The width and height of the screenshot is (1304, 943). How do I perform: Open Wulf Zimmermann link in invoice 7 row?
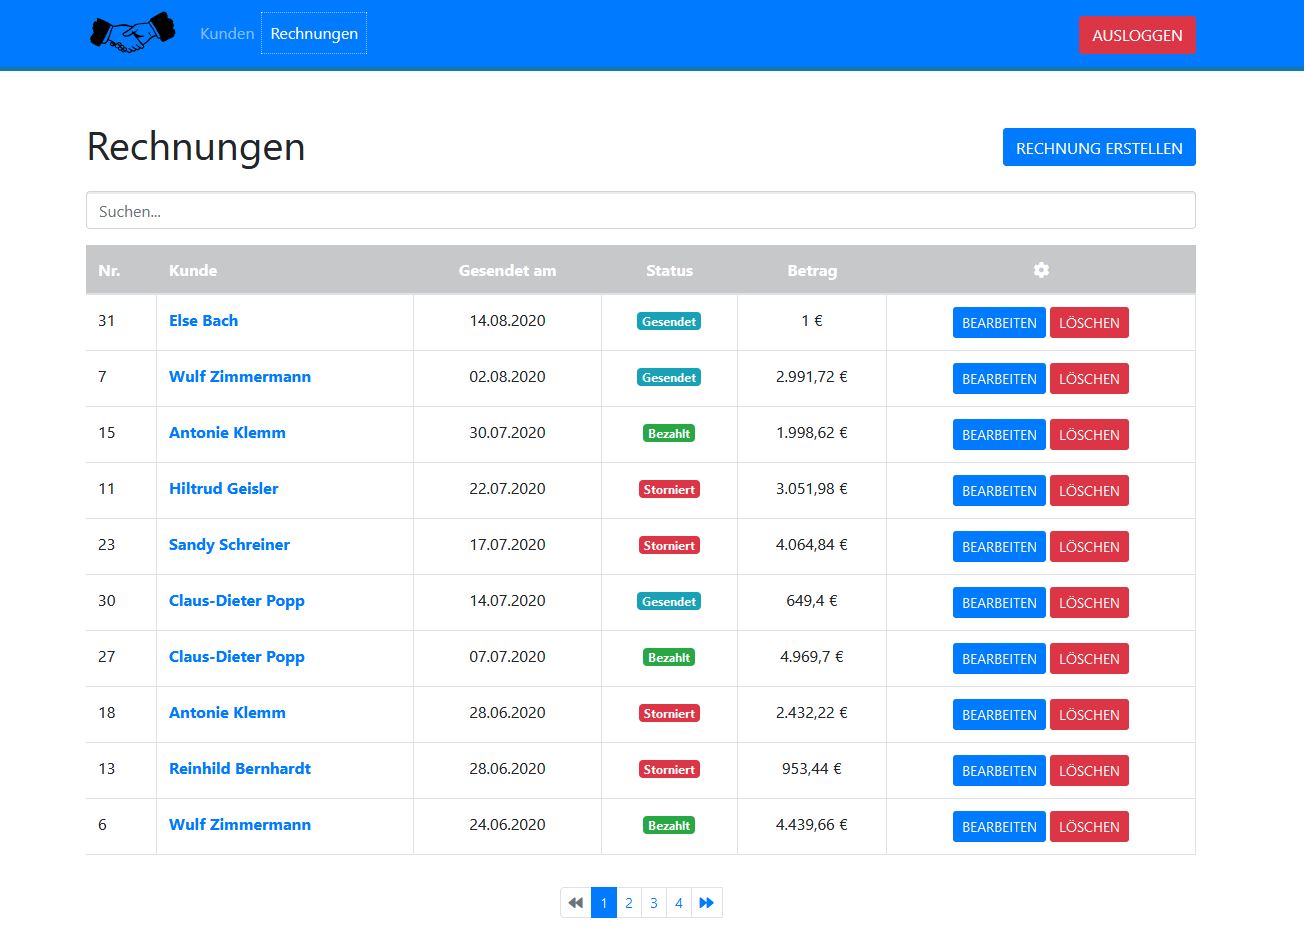240,377
